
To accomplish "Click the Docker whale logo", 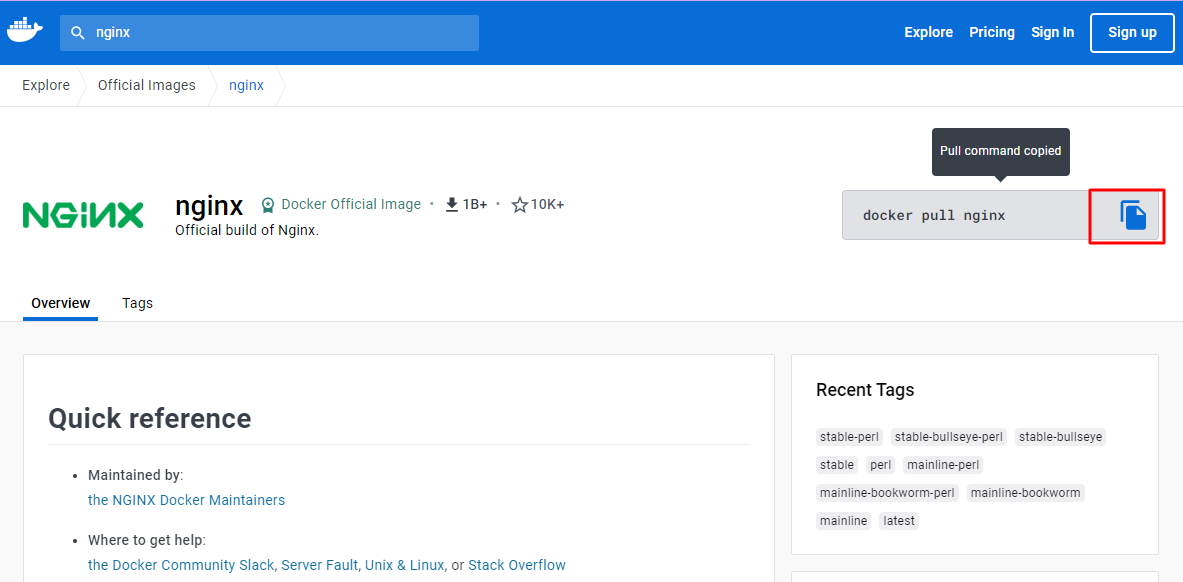I will pyautogui.click(x=25, y=32).
